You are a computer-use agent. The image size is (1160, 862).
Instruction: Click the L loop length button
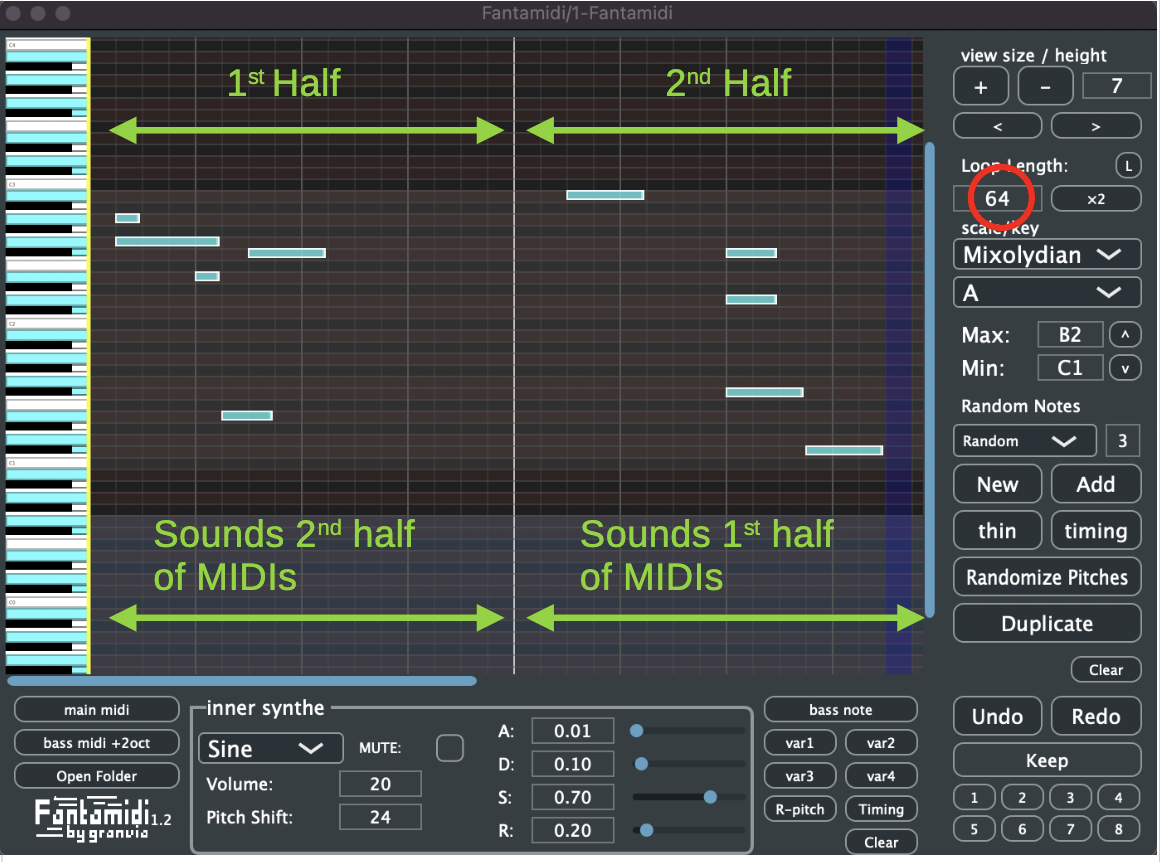click(1128, 166)
